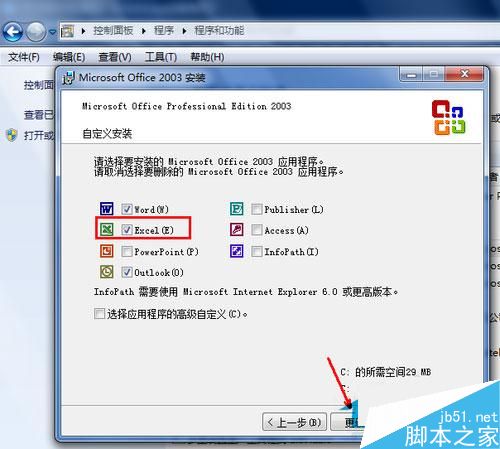Go back with Explorer back arrow
500x449 pixels.
(13, 32)
